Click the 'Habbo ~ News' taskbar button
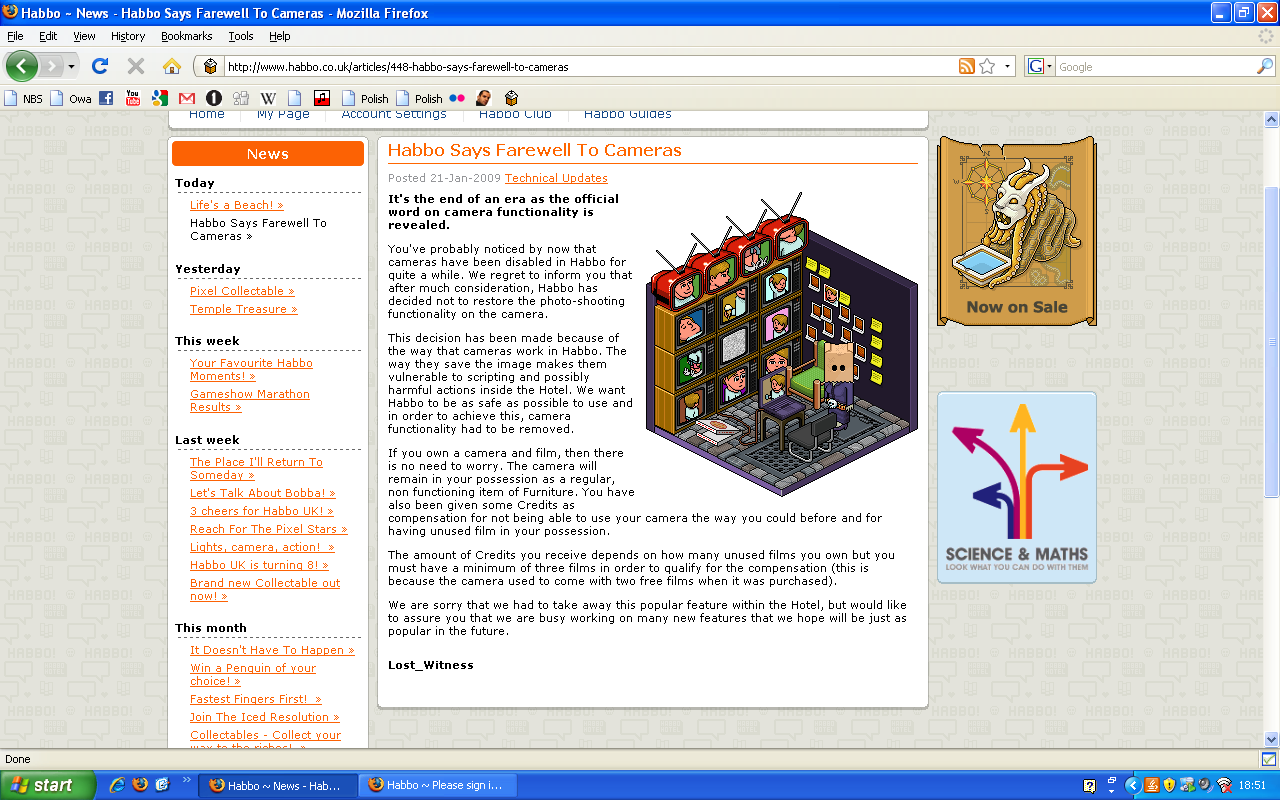 pos(279,785)
